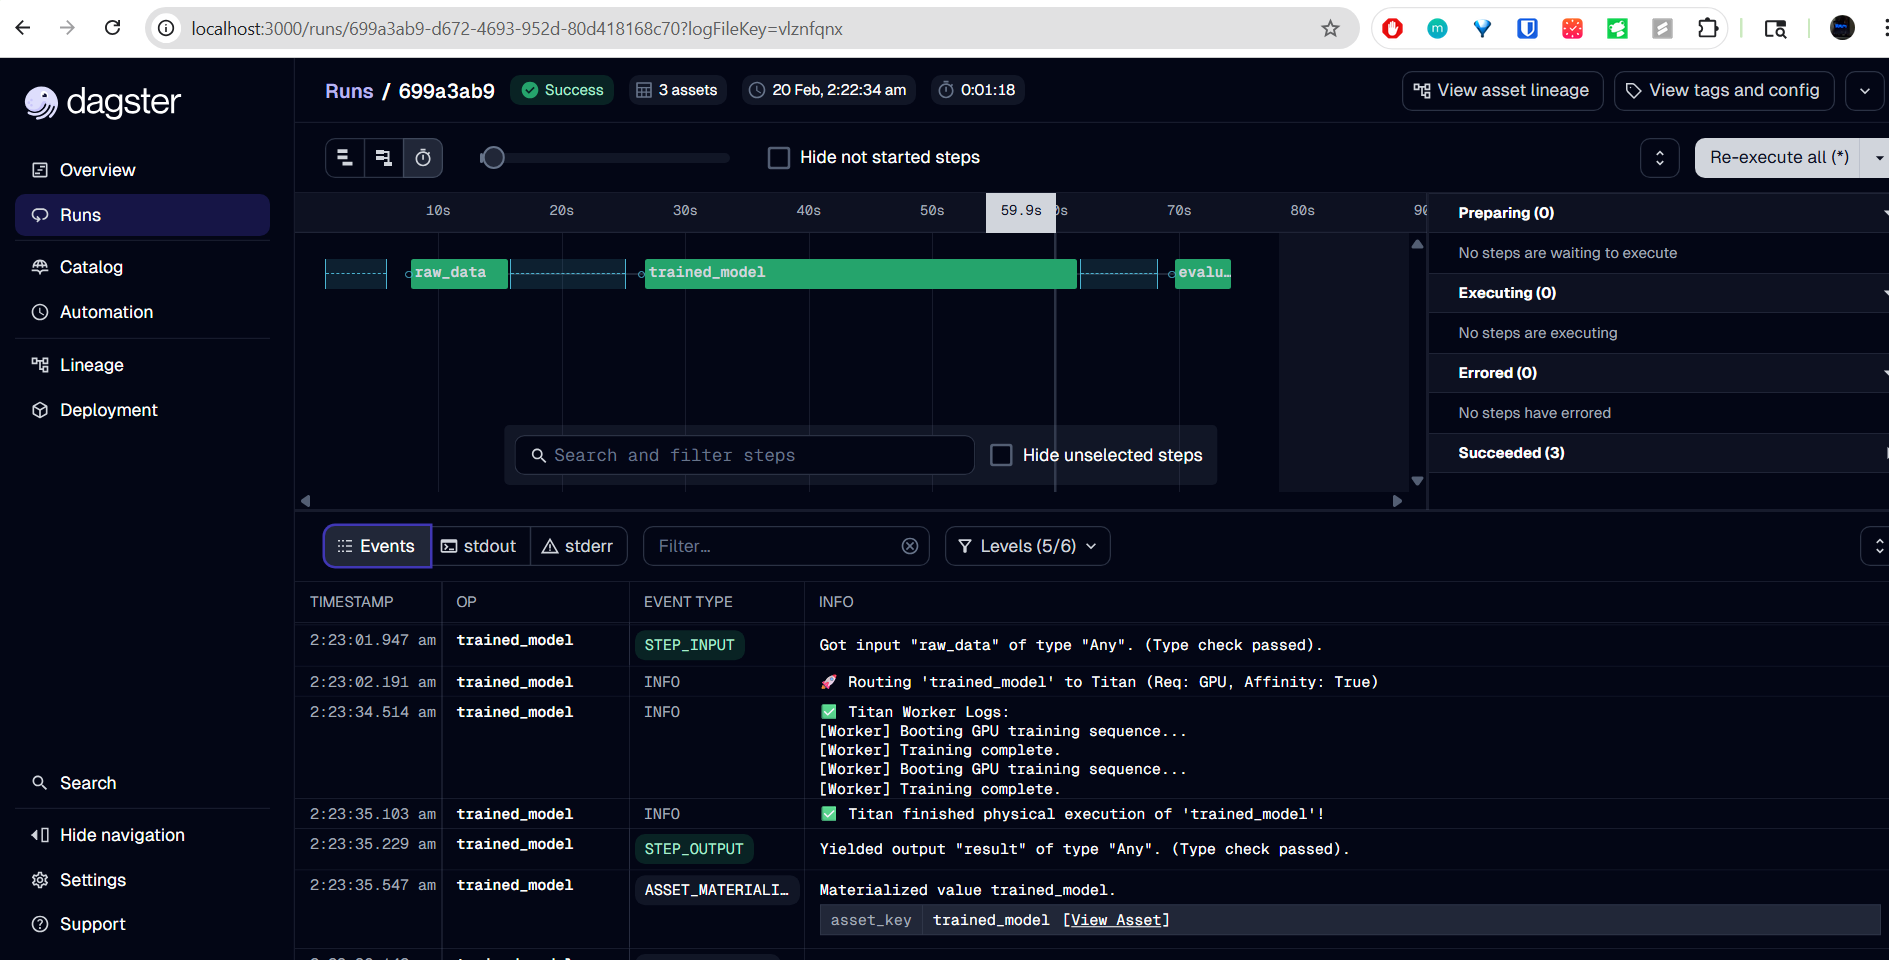1889x960 pixels.
Task: Click the timed view stopwatch icon
Action: click(423, 158)
